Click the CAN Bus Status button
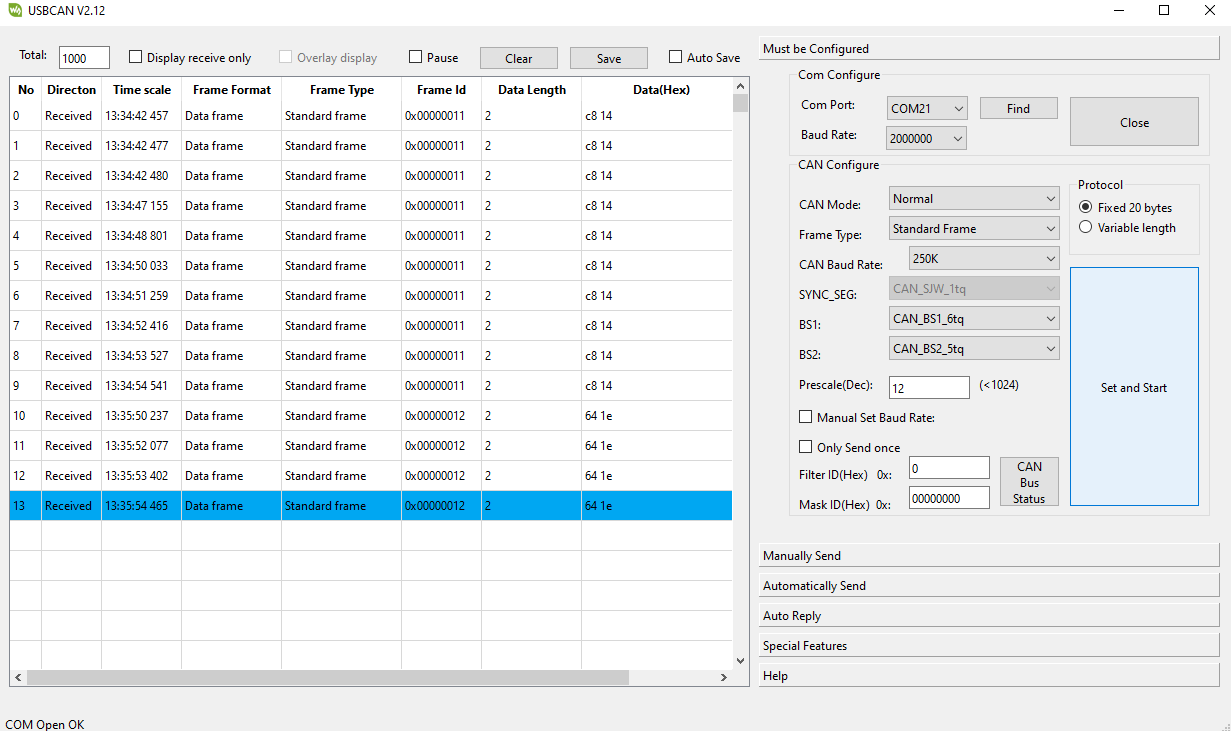 tap(1029, 482)
